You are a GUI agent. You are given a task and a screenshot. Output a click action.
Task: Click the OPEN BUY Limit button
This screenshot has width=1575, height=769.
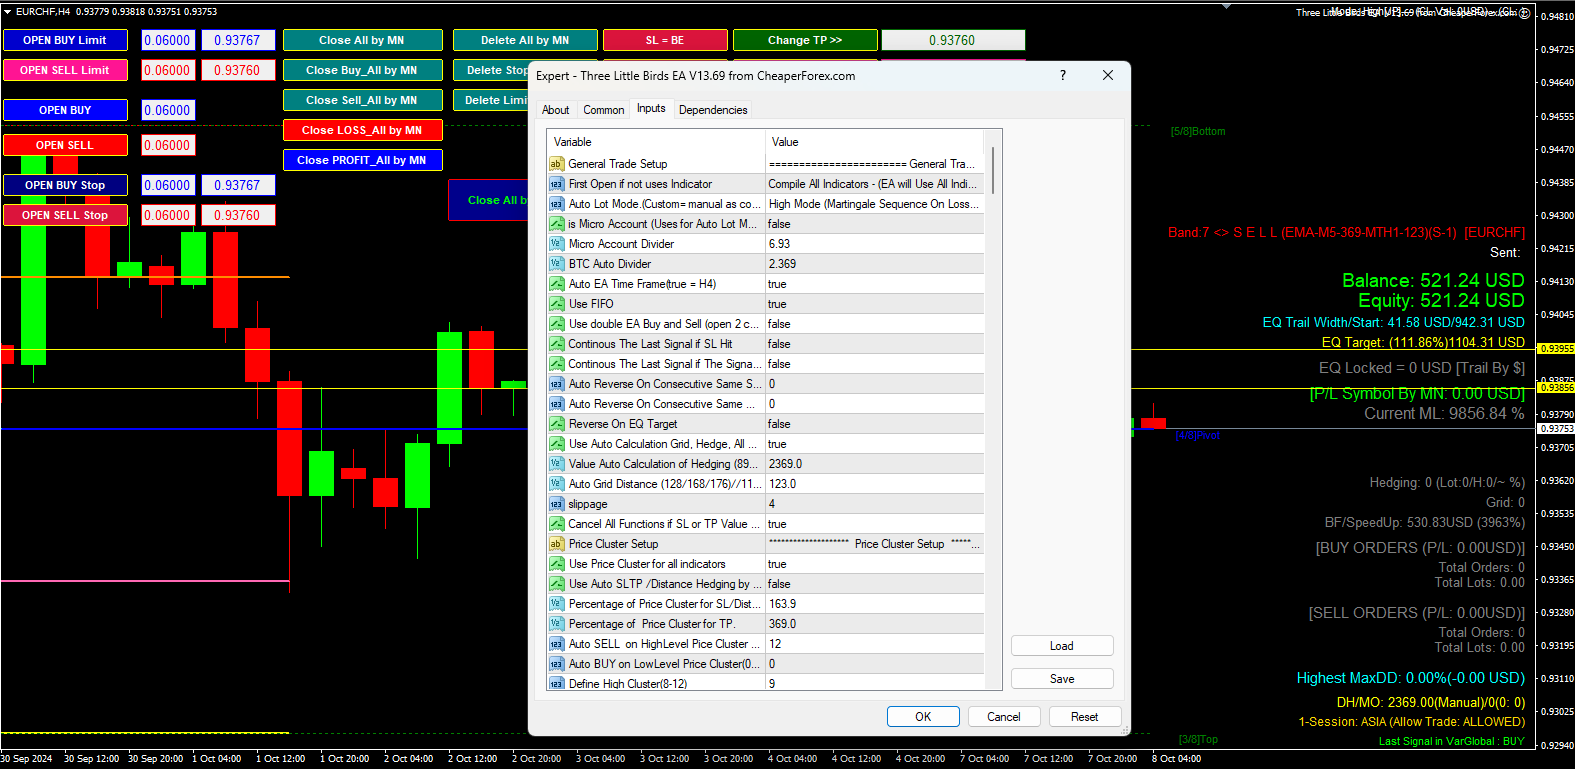point(65,40)
